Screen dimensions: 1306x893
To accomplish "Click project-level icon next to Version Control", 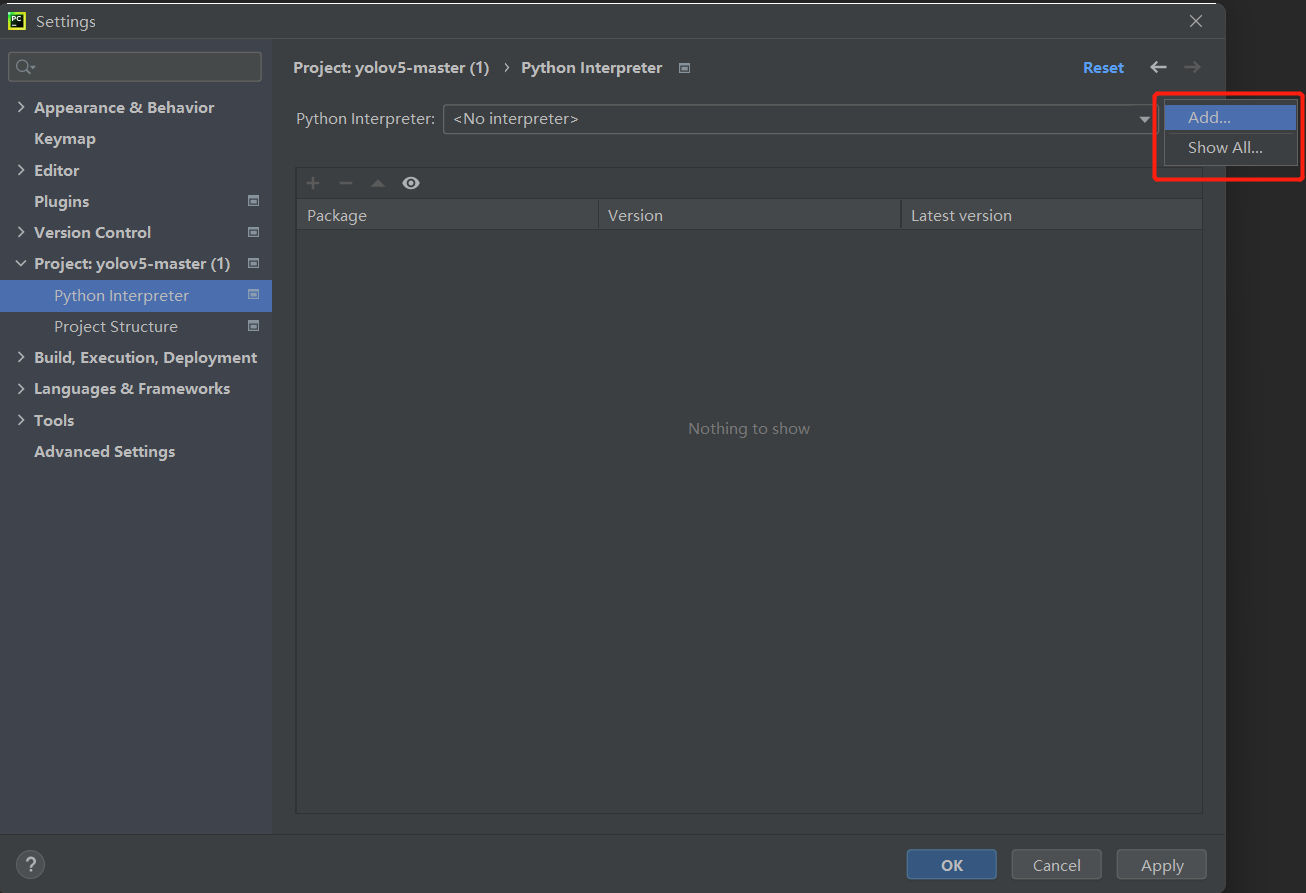I will pyautogui.click(x=253, y=232).
